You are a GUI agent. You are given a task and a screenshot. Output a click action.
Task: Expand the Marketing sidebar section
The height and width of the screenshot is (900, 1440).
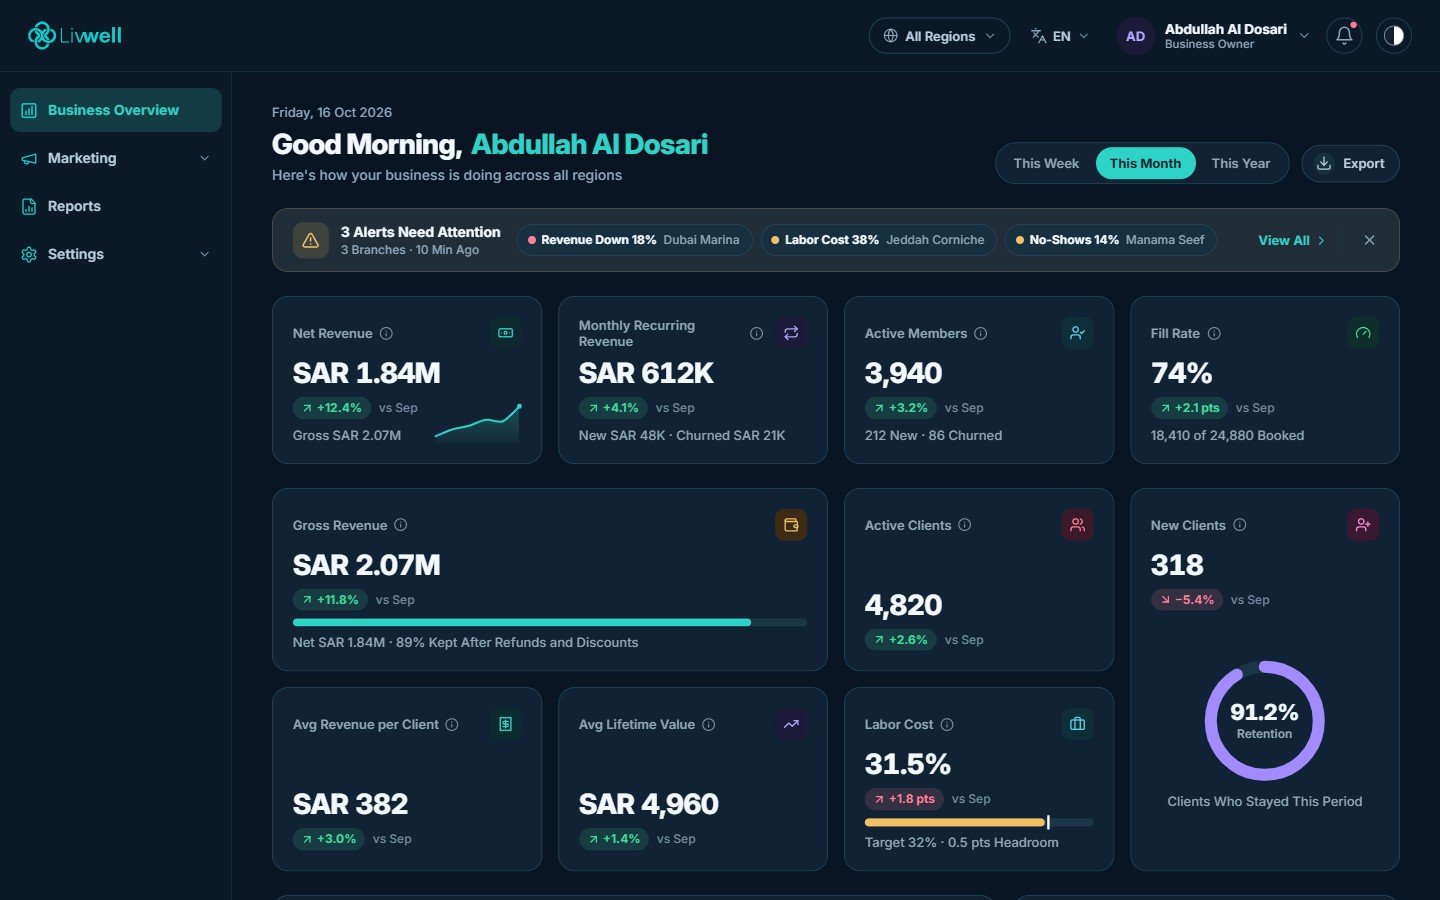(x=116, y=158)
